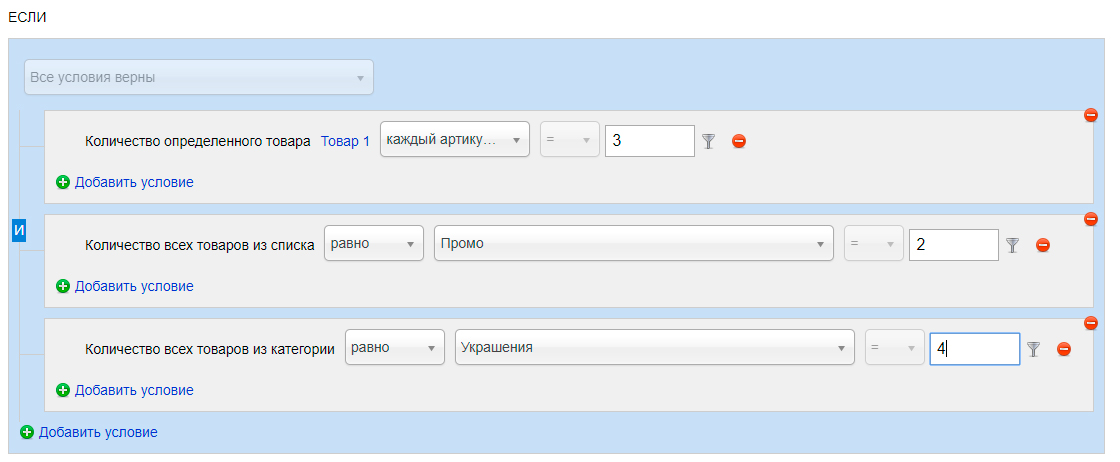Delete third condition group via corner icon
Screen dimensions: 1120x462
pyautogui.click(x=1091, y=323)
